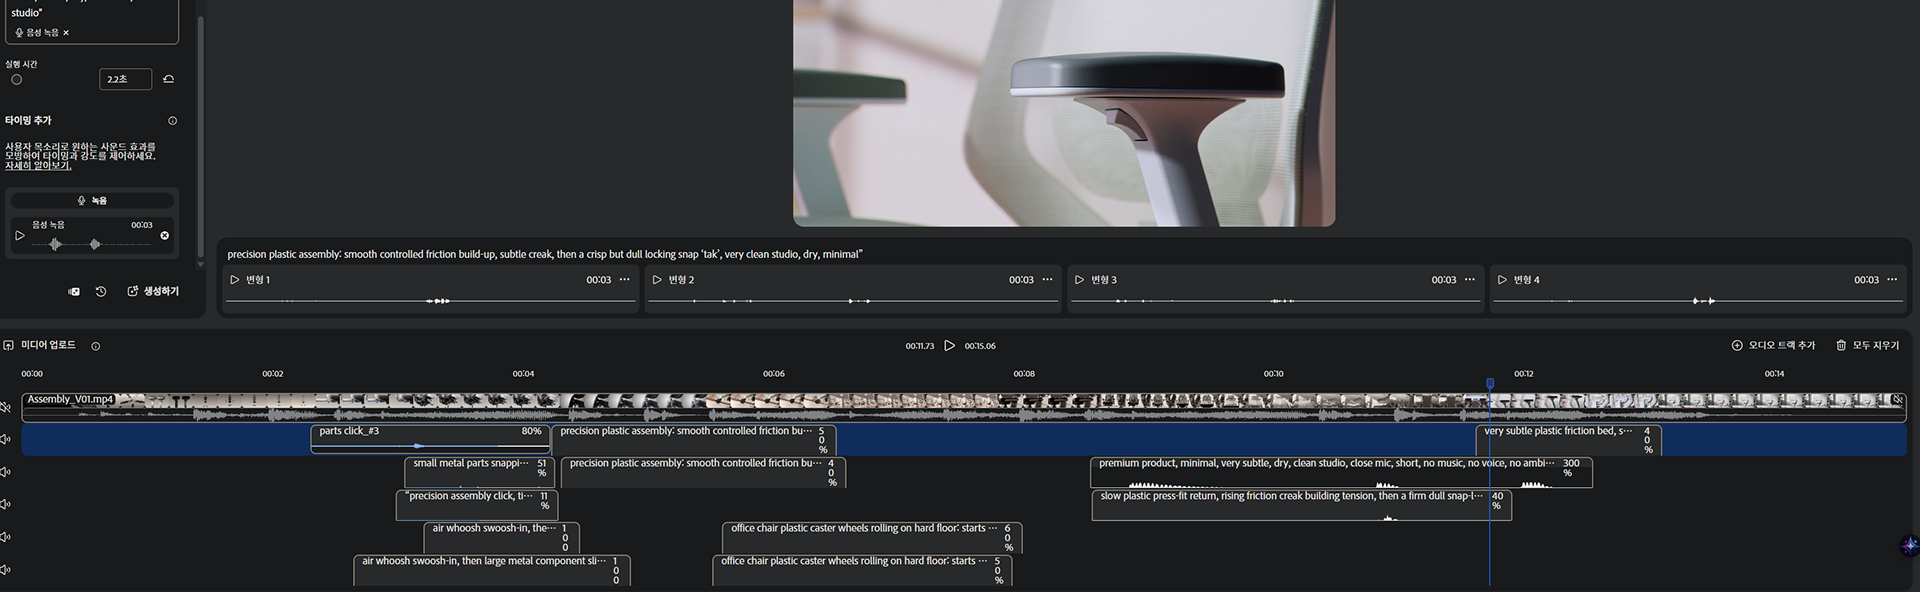Image resolution: width=1920 pixels, height=592 pixels.
Task: Edit the 2.2초 duration field
Action: pyautogui.click(x=125, y=79)
